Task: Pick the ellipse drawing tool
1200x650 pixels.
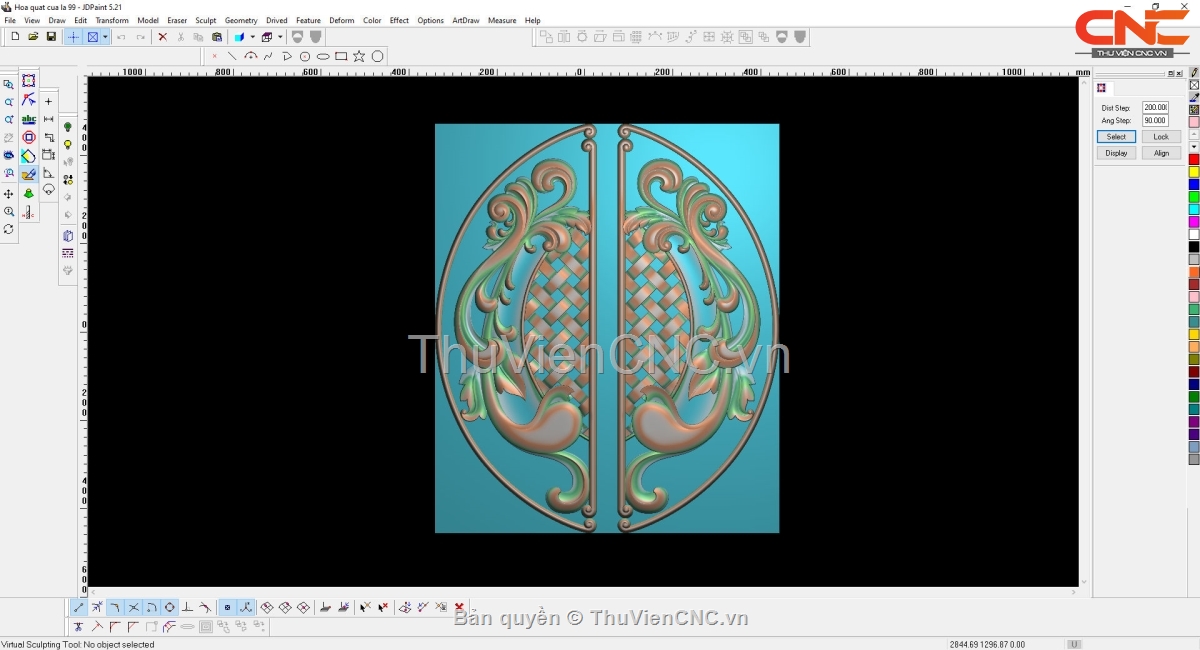Action: tap(323, 57)
